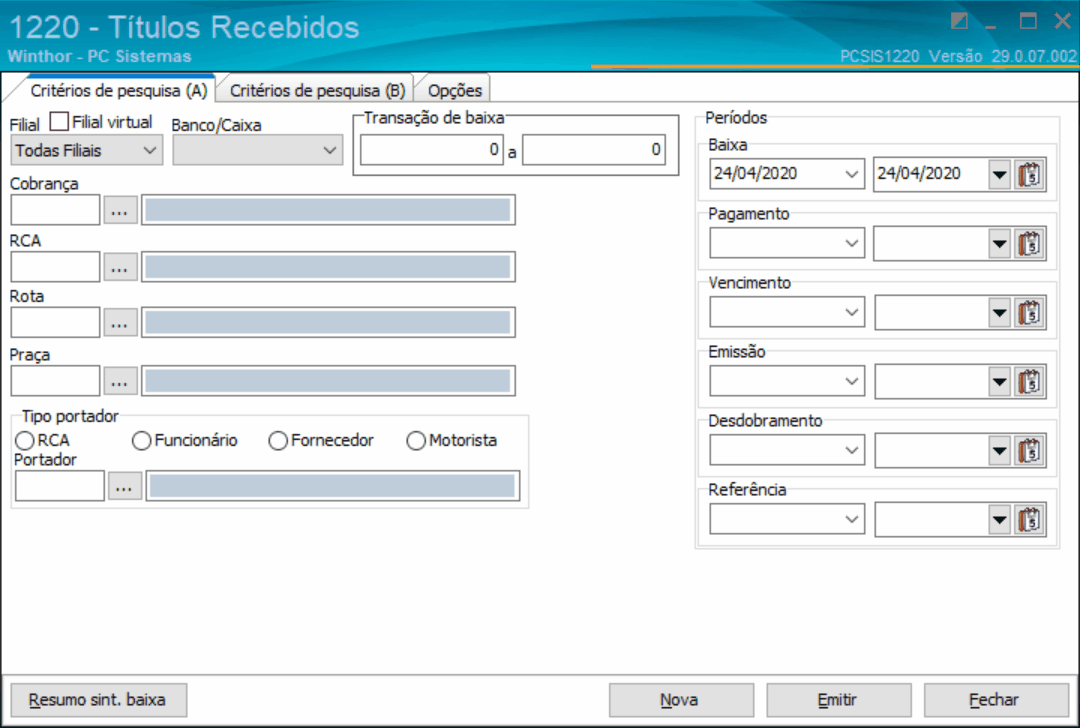Click the Vencimento end date field
The width and height of the screenshot is (1080, 728).
[931, 313]
